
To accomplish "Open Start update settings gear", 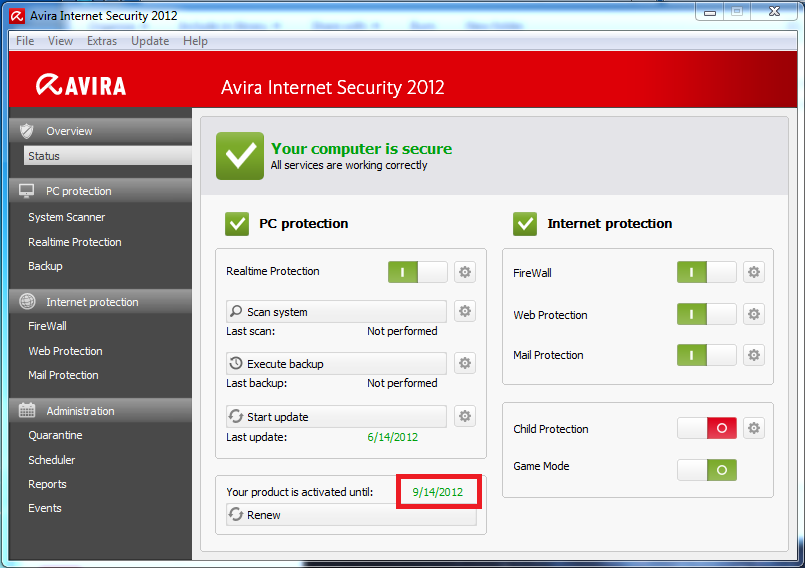I will 465,416.
